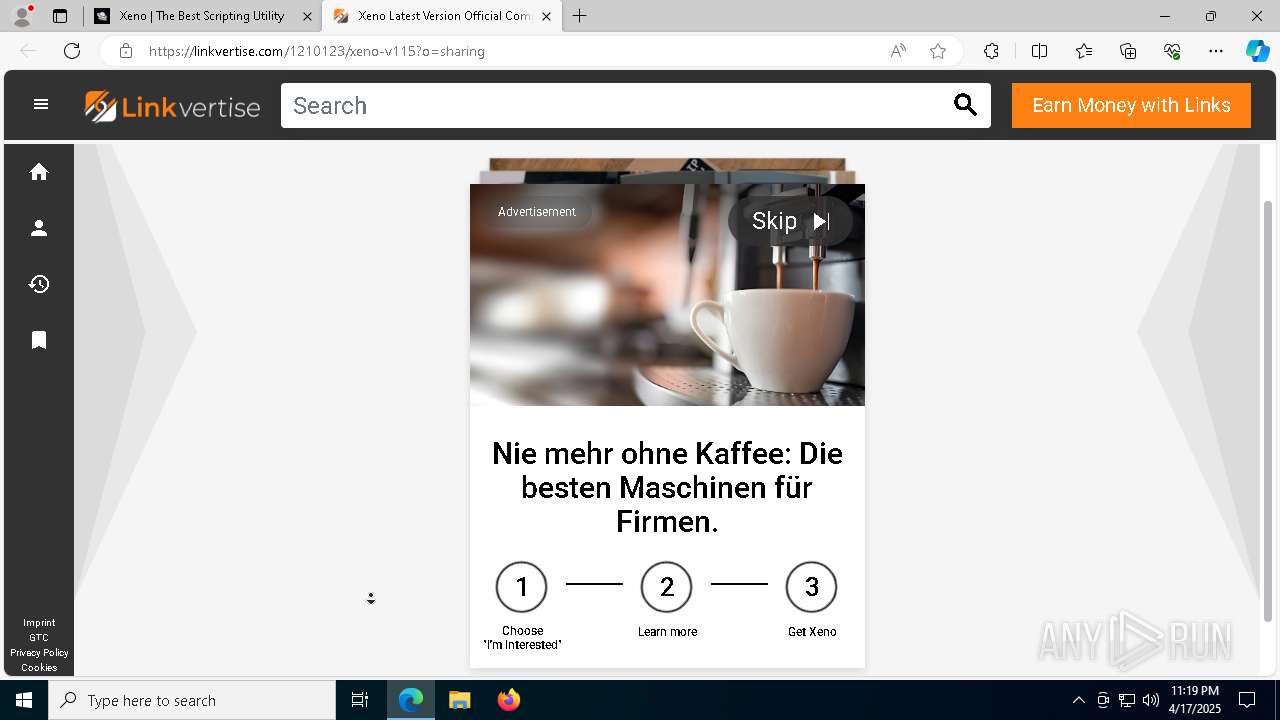Close the Xeno Latest Version tab
Viewport: 1280px width, 720px height.
pos(546,16)
